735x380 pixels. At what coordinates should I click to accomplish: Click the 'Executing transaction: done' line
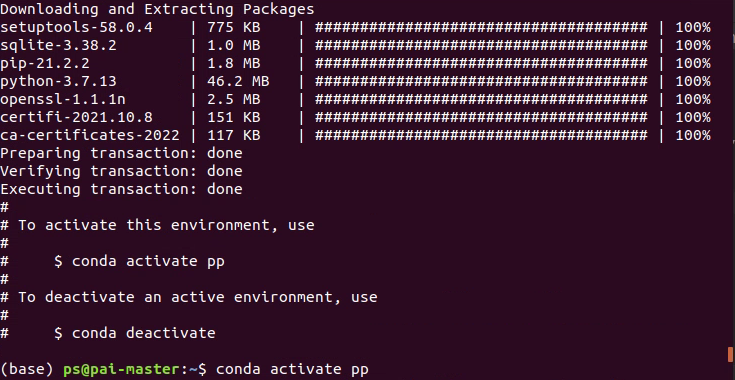pos(121,189)
